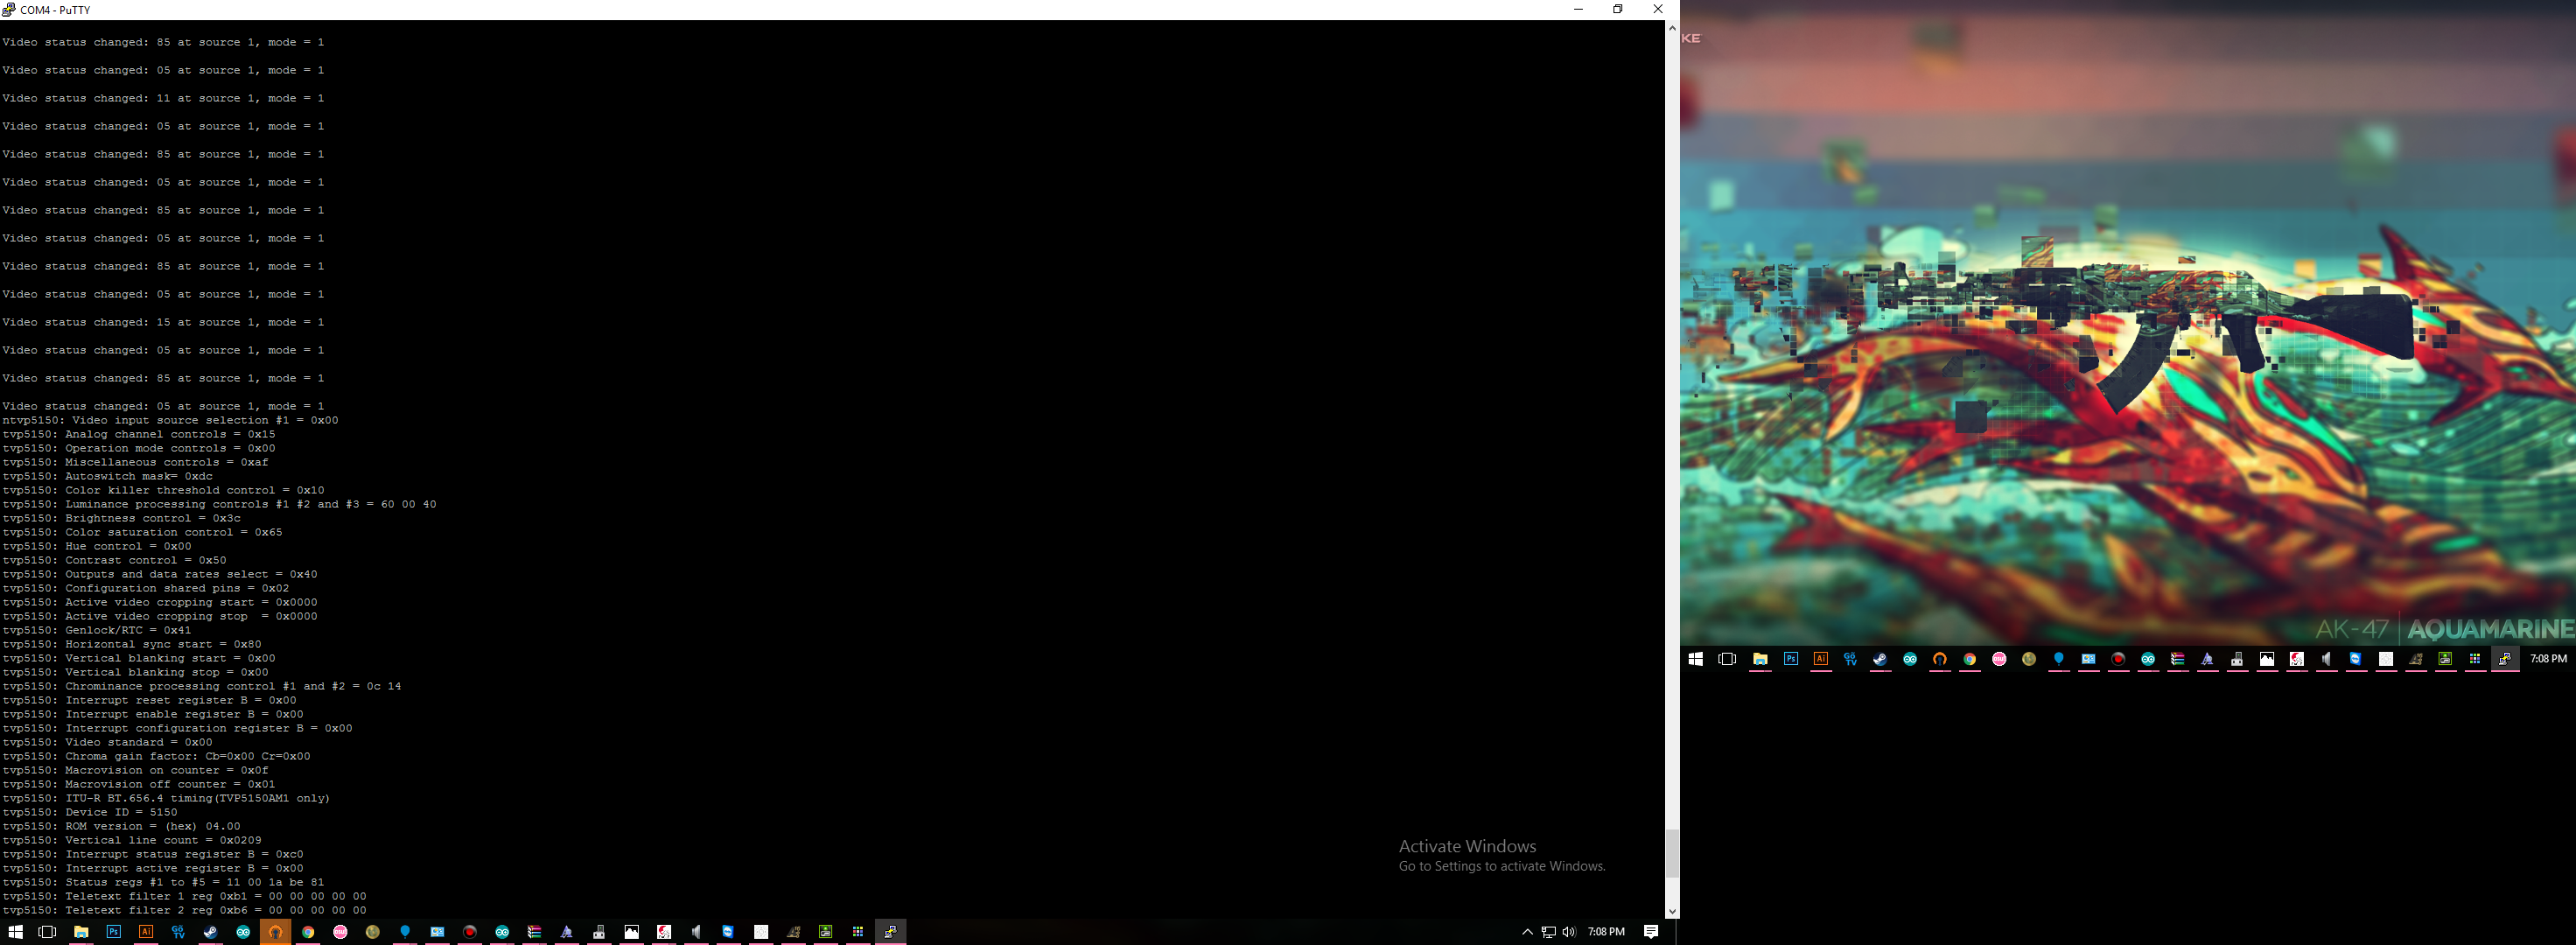This screenshot has height=945, width=2576.
Task: Click PuTTY scrollbar down arrow
Action: pyautogui.click(x=1672, y=911)
